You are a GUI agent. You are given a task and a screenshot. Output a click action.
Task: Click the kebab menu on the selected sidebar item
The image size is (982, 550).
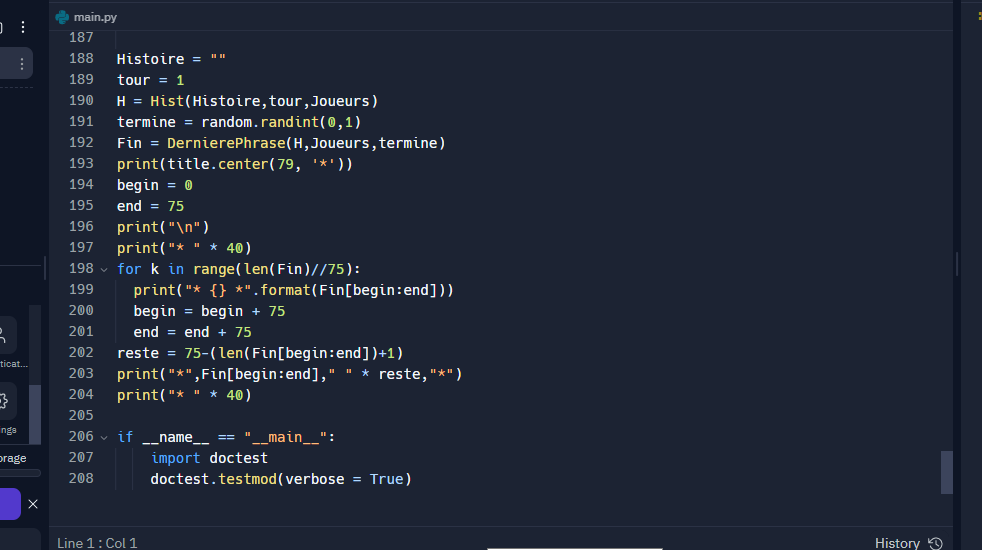21,63
